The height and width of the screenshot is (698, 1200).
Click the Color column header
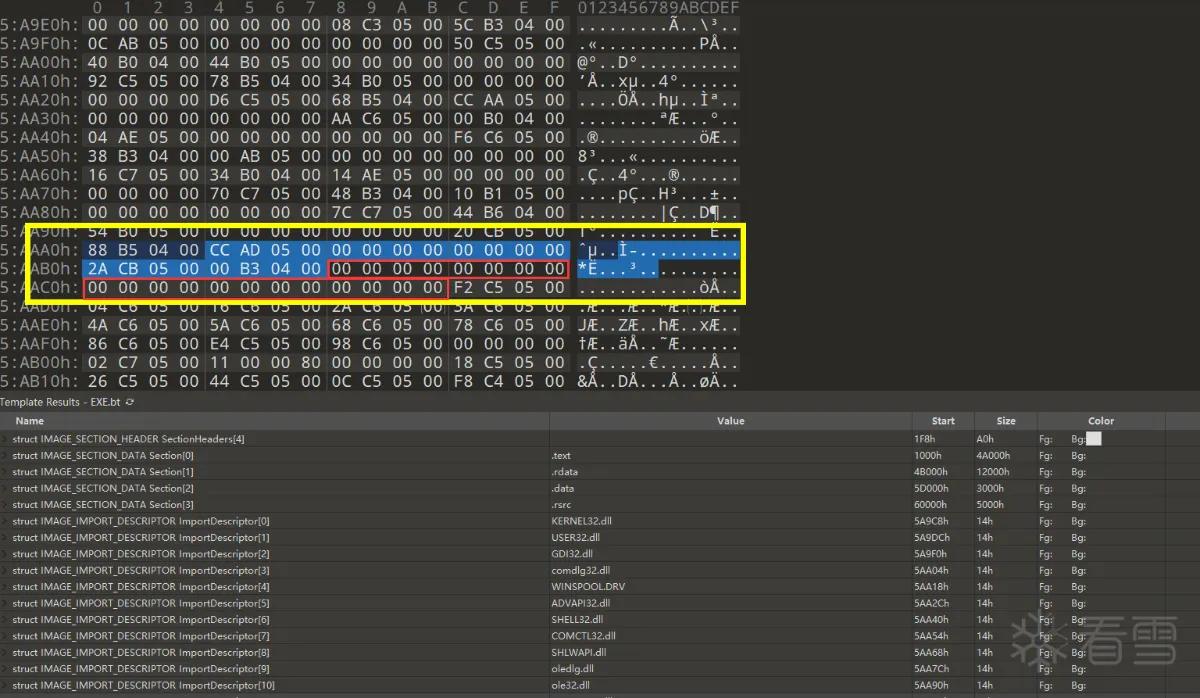[1100, 421]
